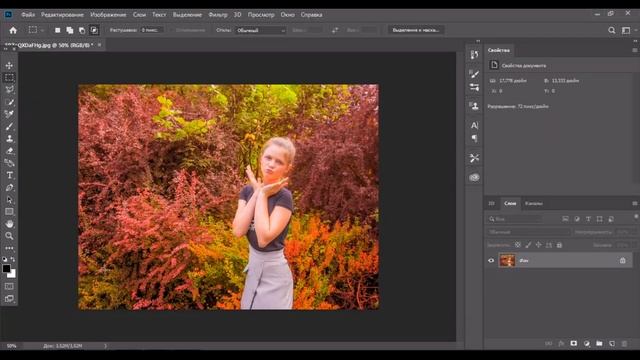Open the Фильтр menu
This screenshot has height=360, width=640.
[218, 15]
